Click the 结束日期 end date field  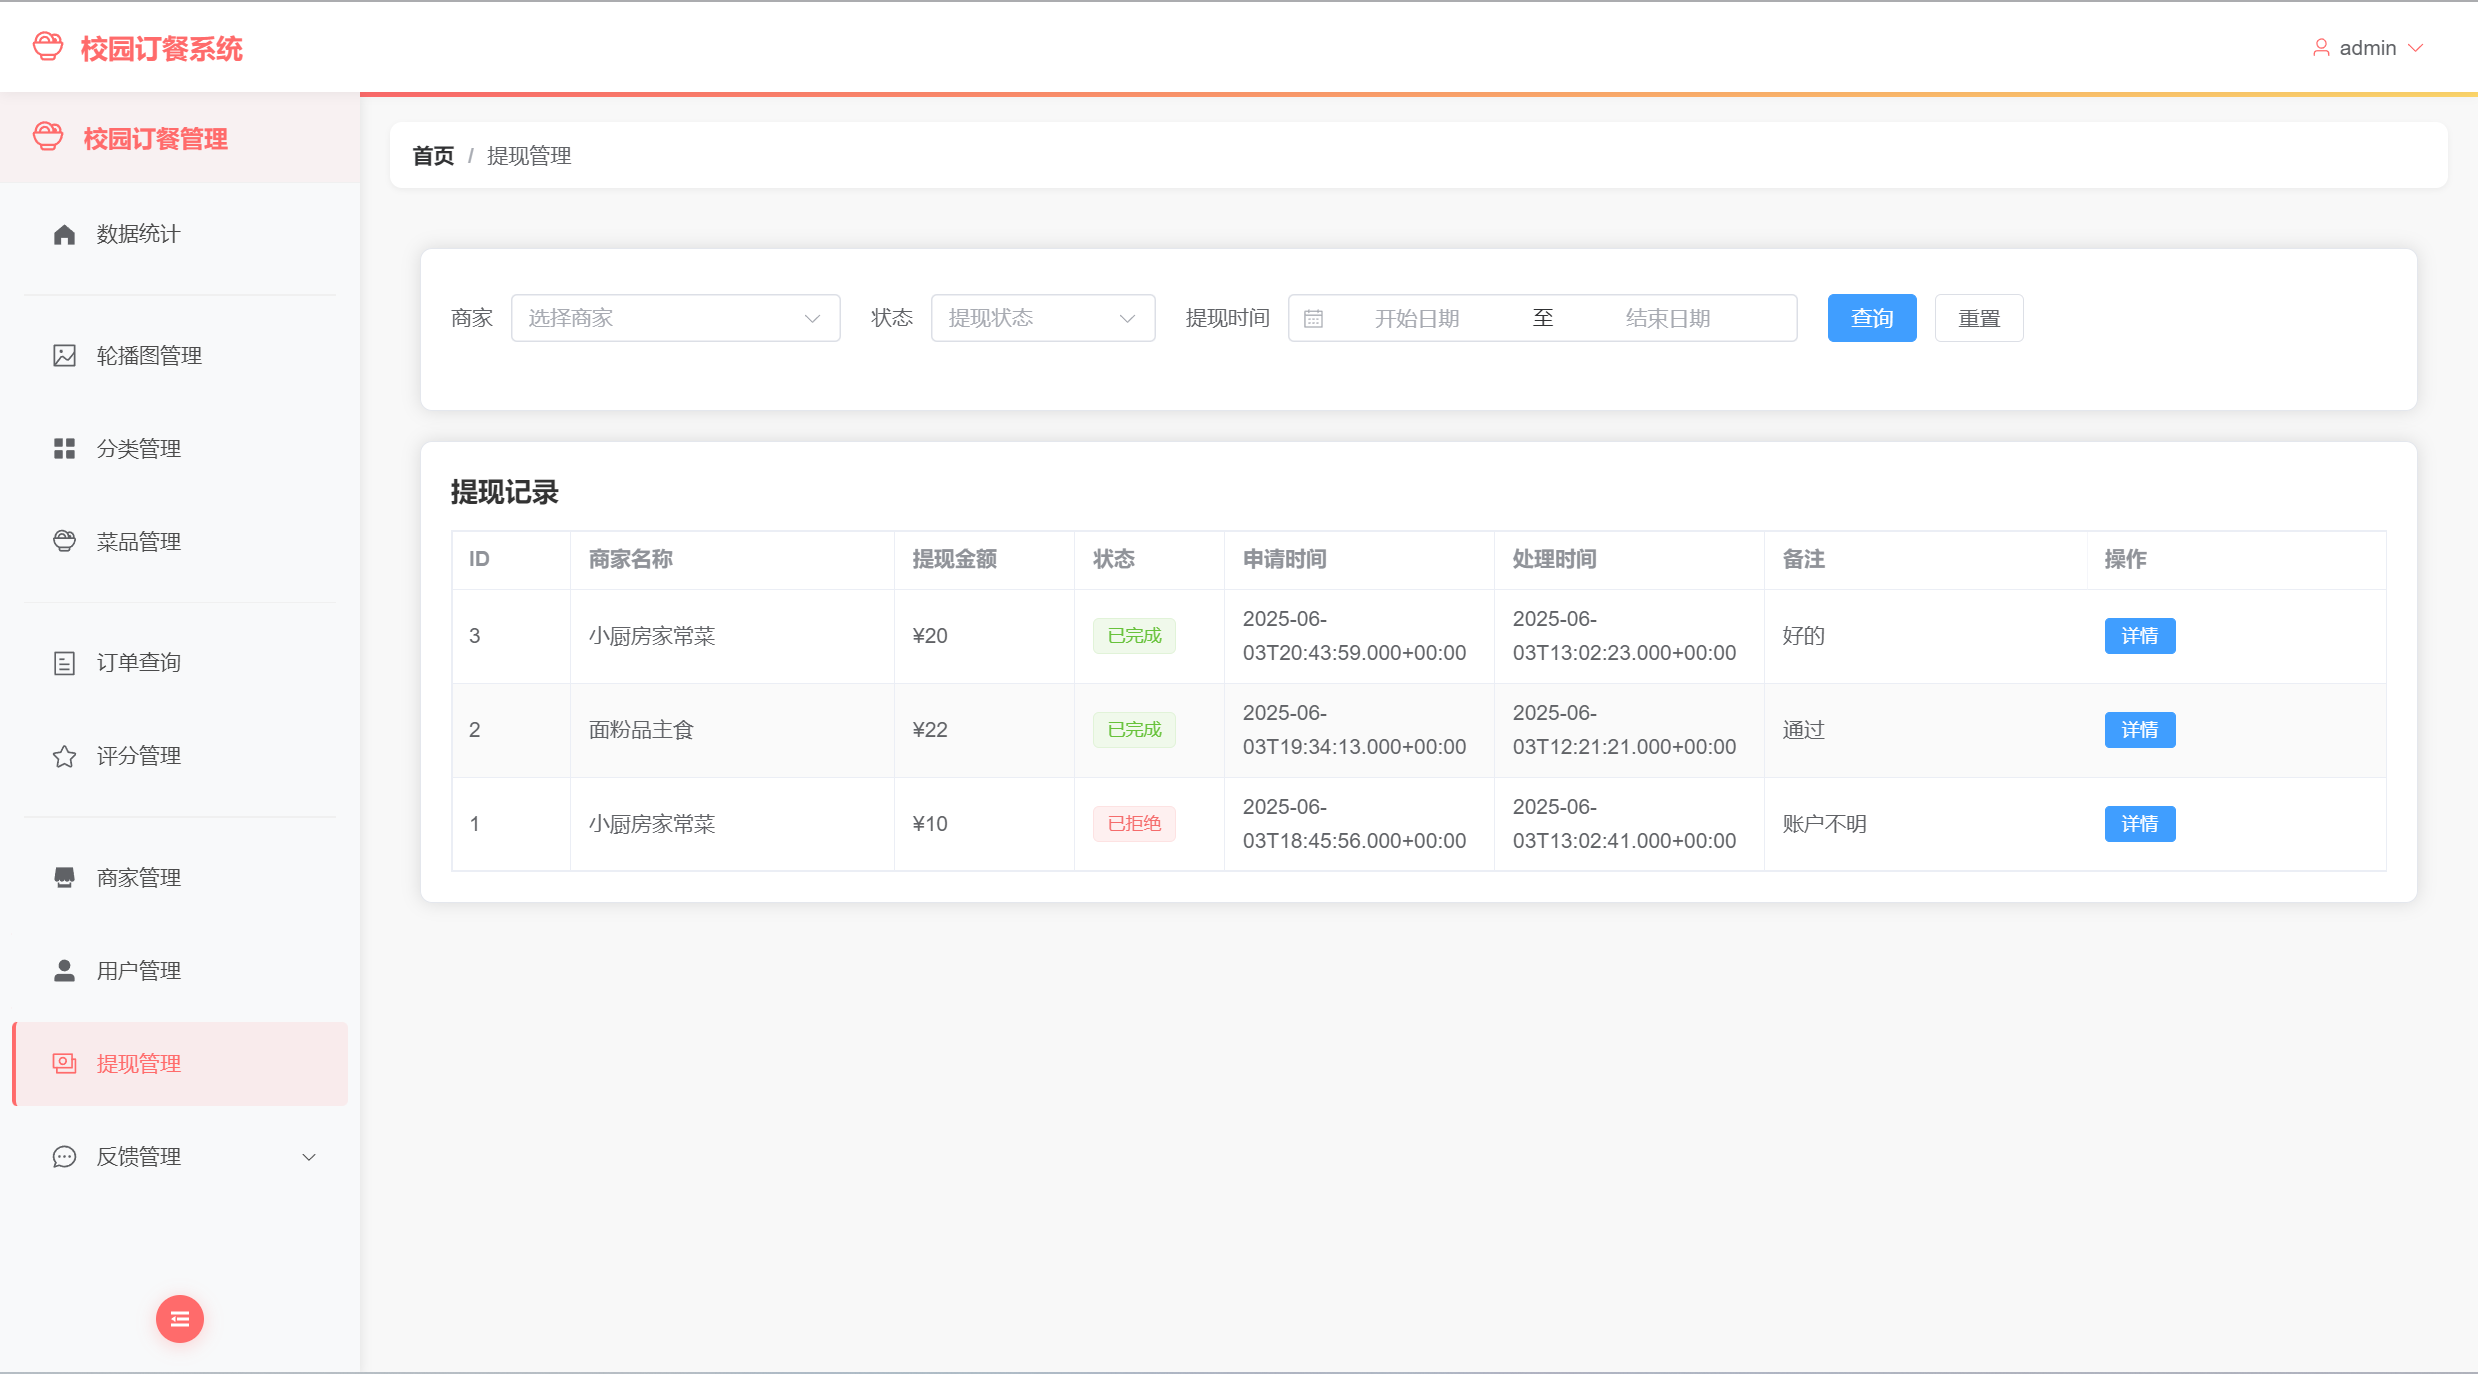1667,319
